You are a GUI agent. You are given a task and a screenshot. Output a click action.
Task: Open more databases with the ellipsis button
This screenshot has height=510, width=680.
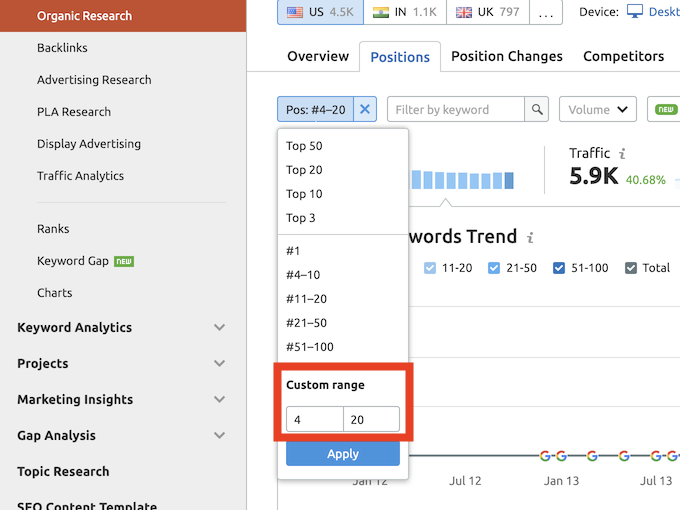(x=545, y=12)
